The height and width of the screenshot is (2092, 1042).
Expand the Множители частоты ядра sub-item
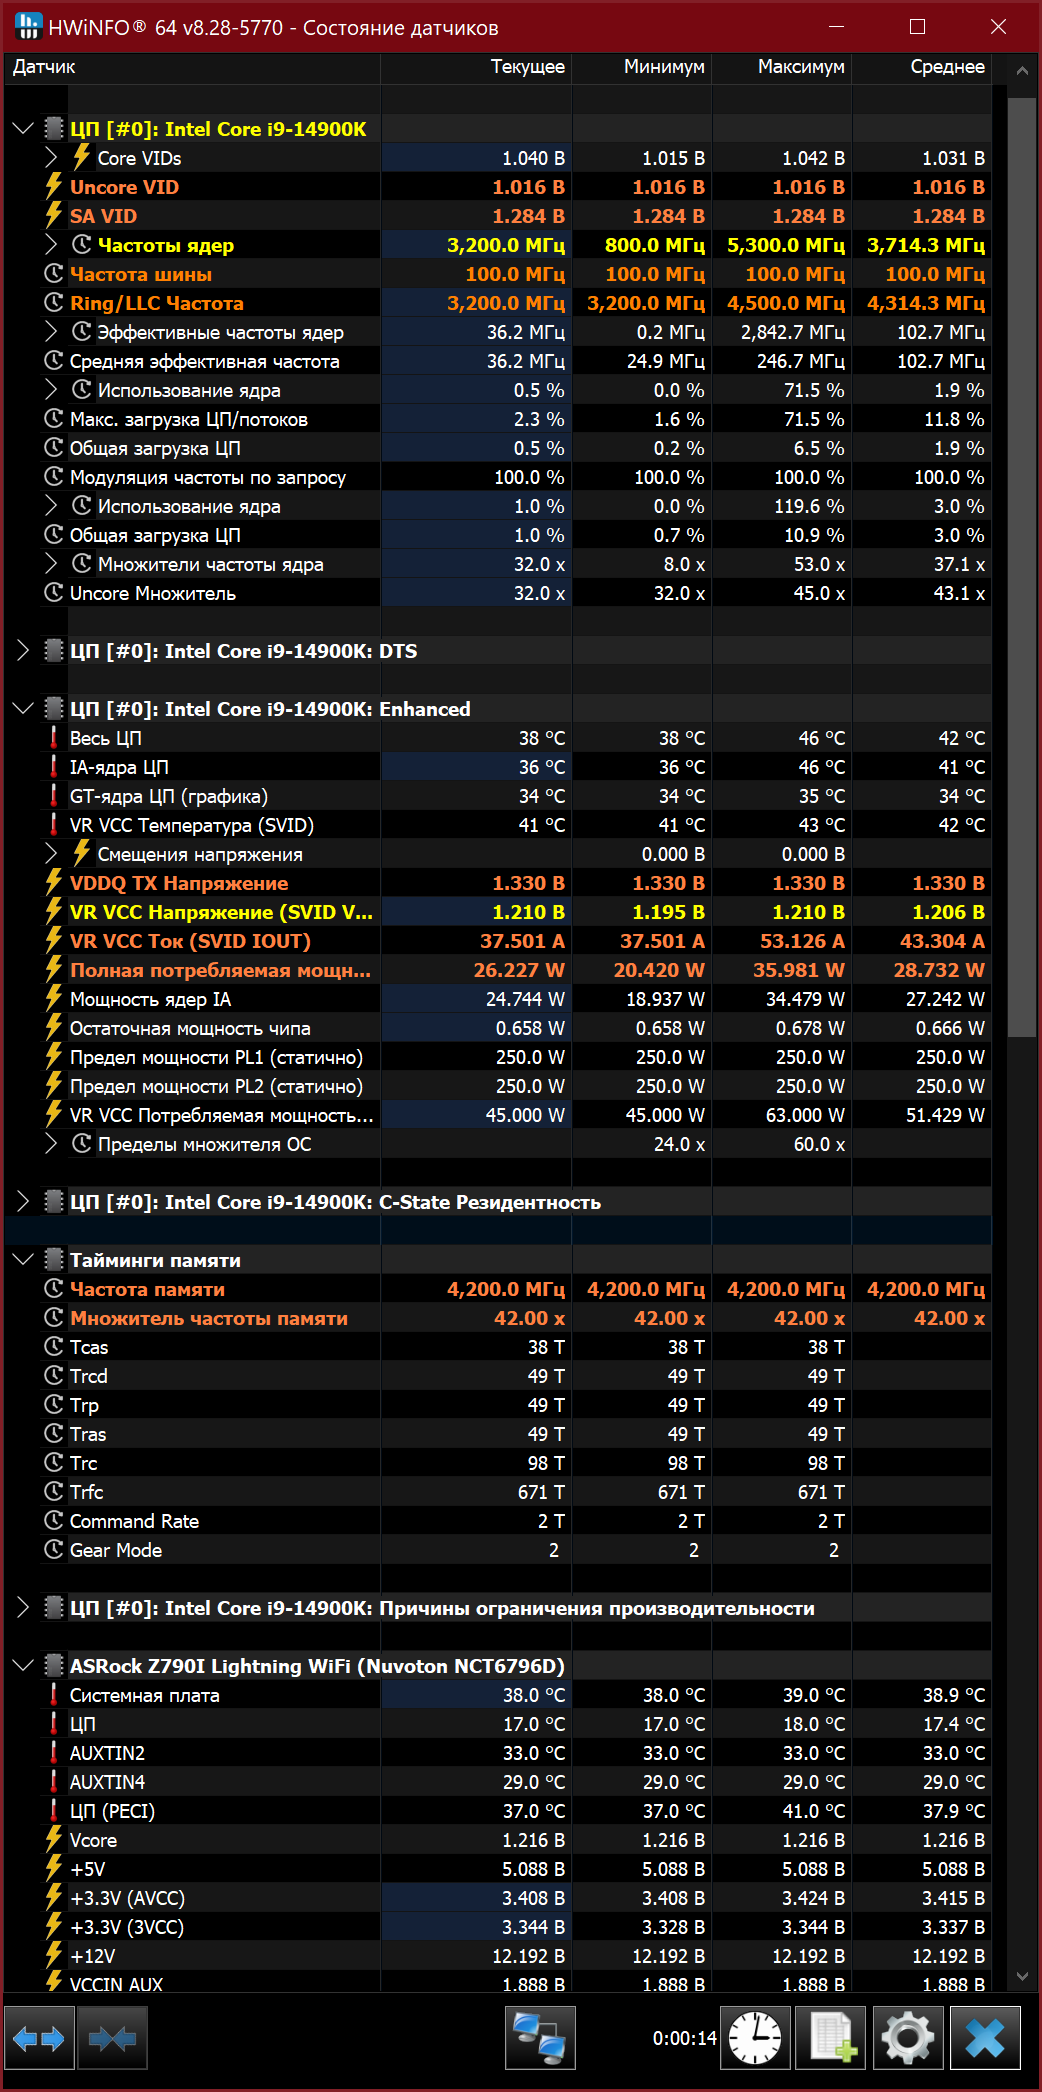[52, 564]
